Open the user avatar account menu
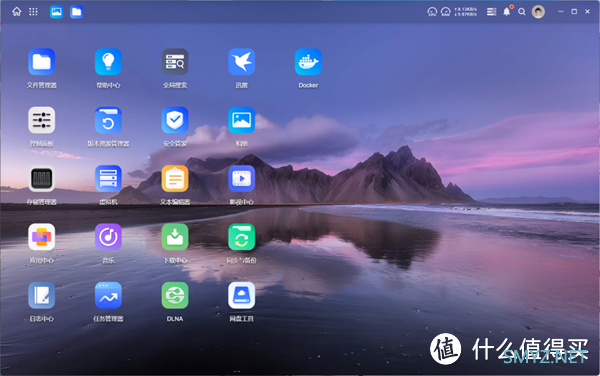 pos(538,12)
